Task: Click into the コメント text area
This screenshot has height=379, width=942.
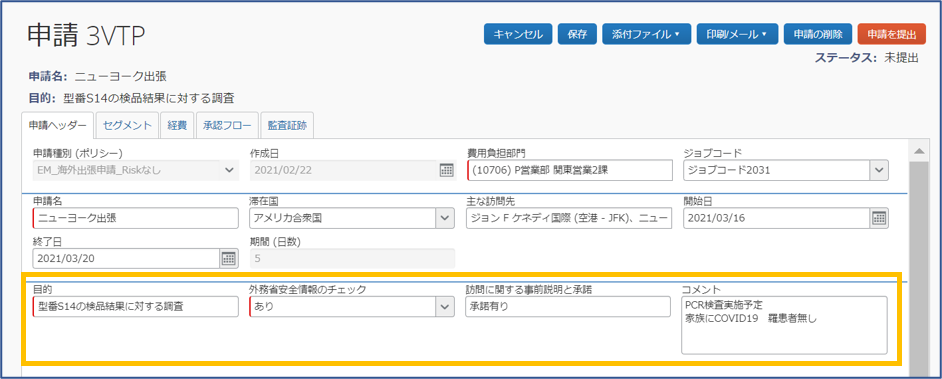Action: pos(785,325)
